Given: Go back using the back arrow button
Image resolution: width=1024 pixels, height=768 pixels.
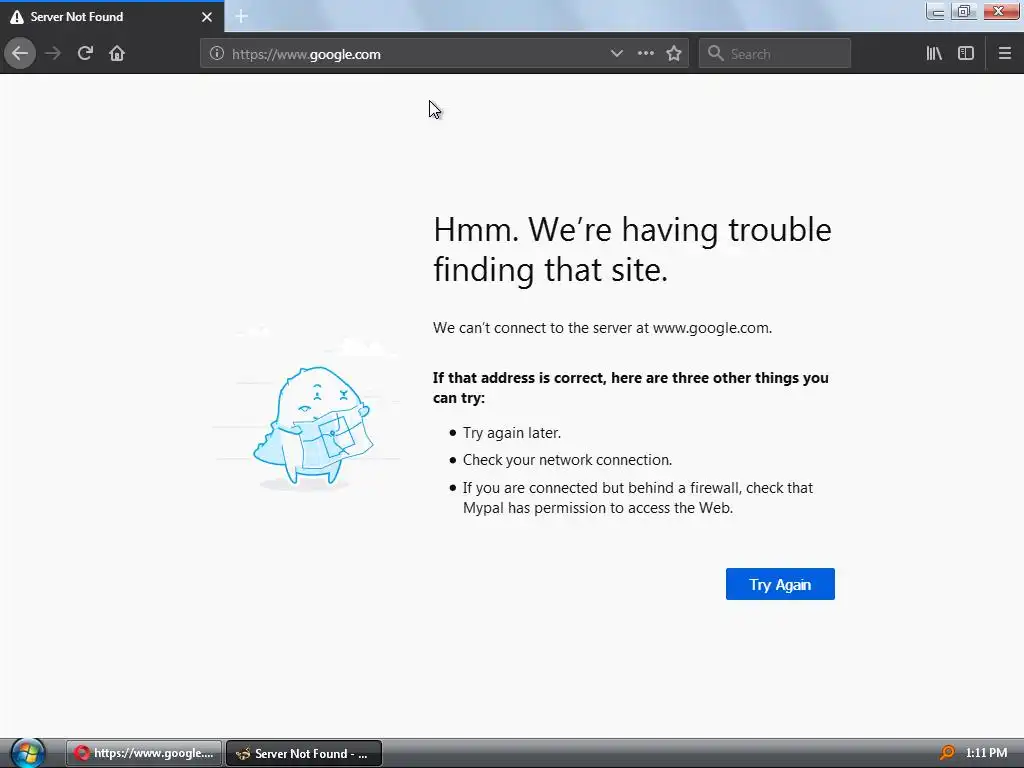Looking at the screenshot, I should [x=20, y=54].
